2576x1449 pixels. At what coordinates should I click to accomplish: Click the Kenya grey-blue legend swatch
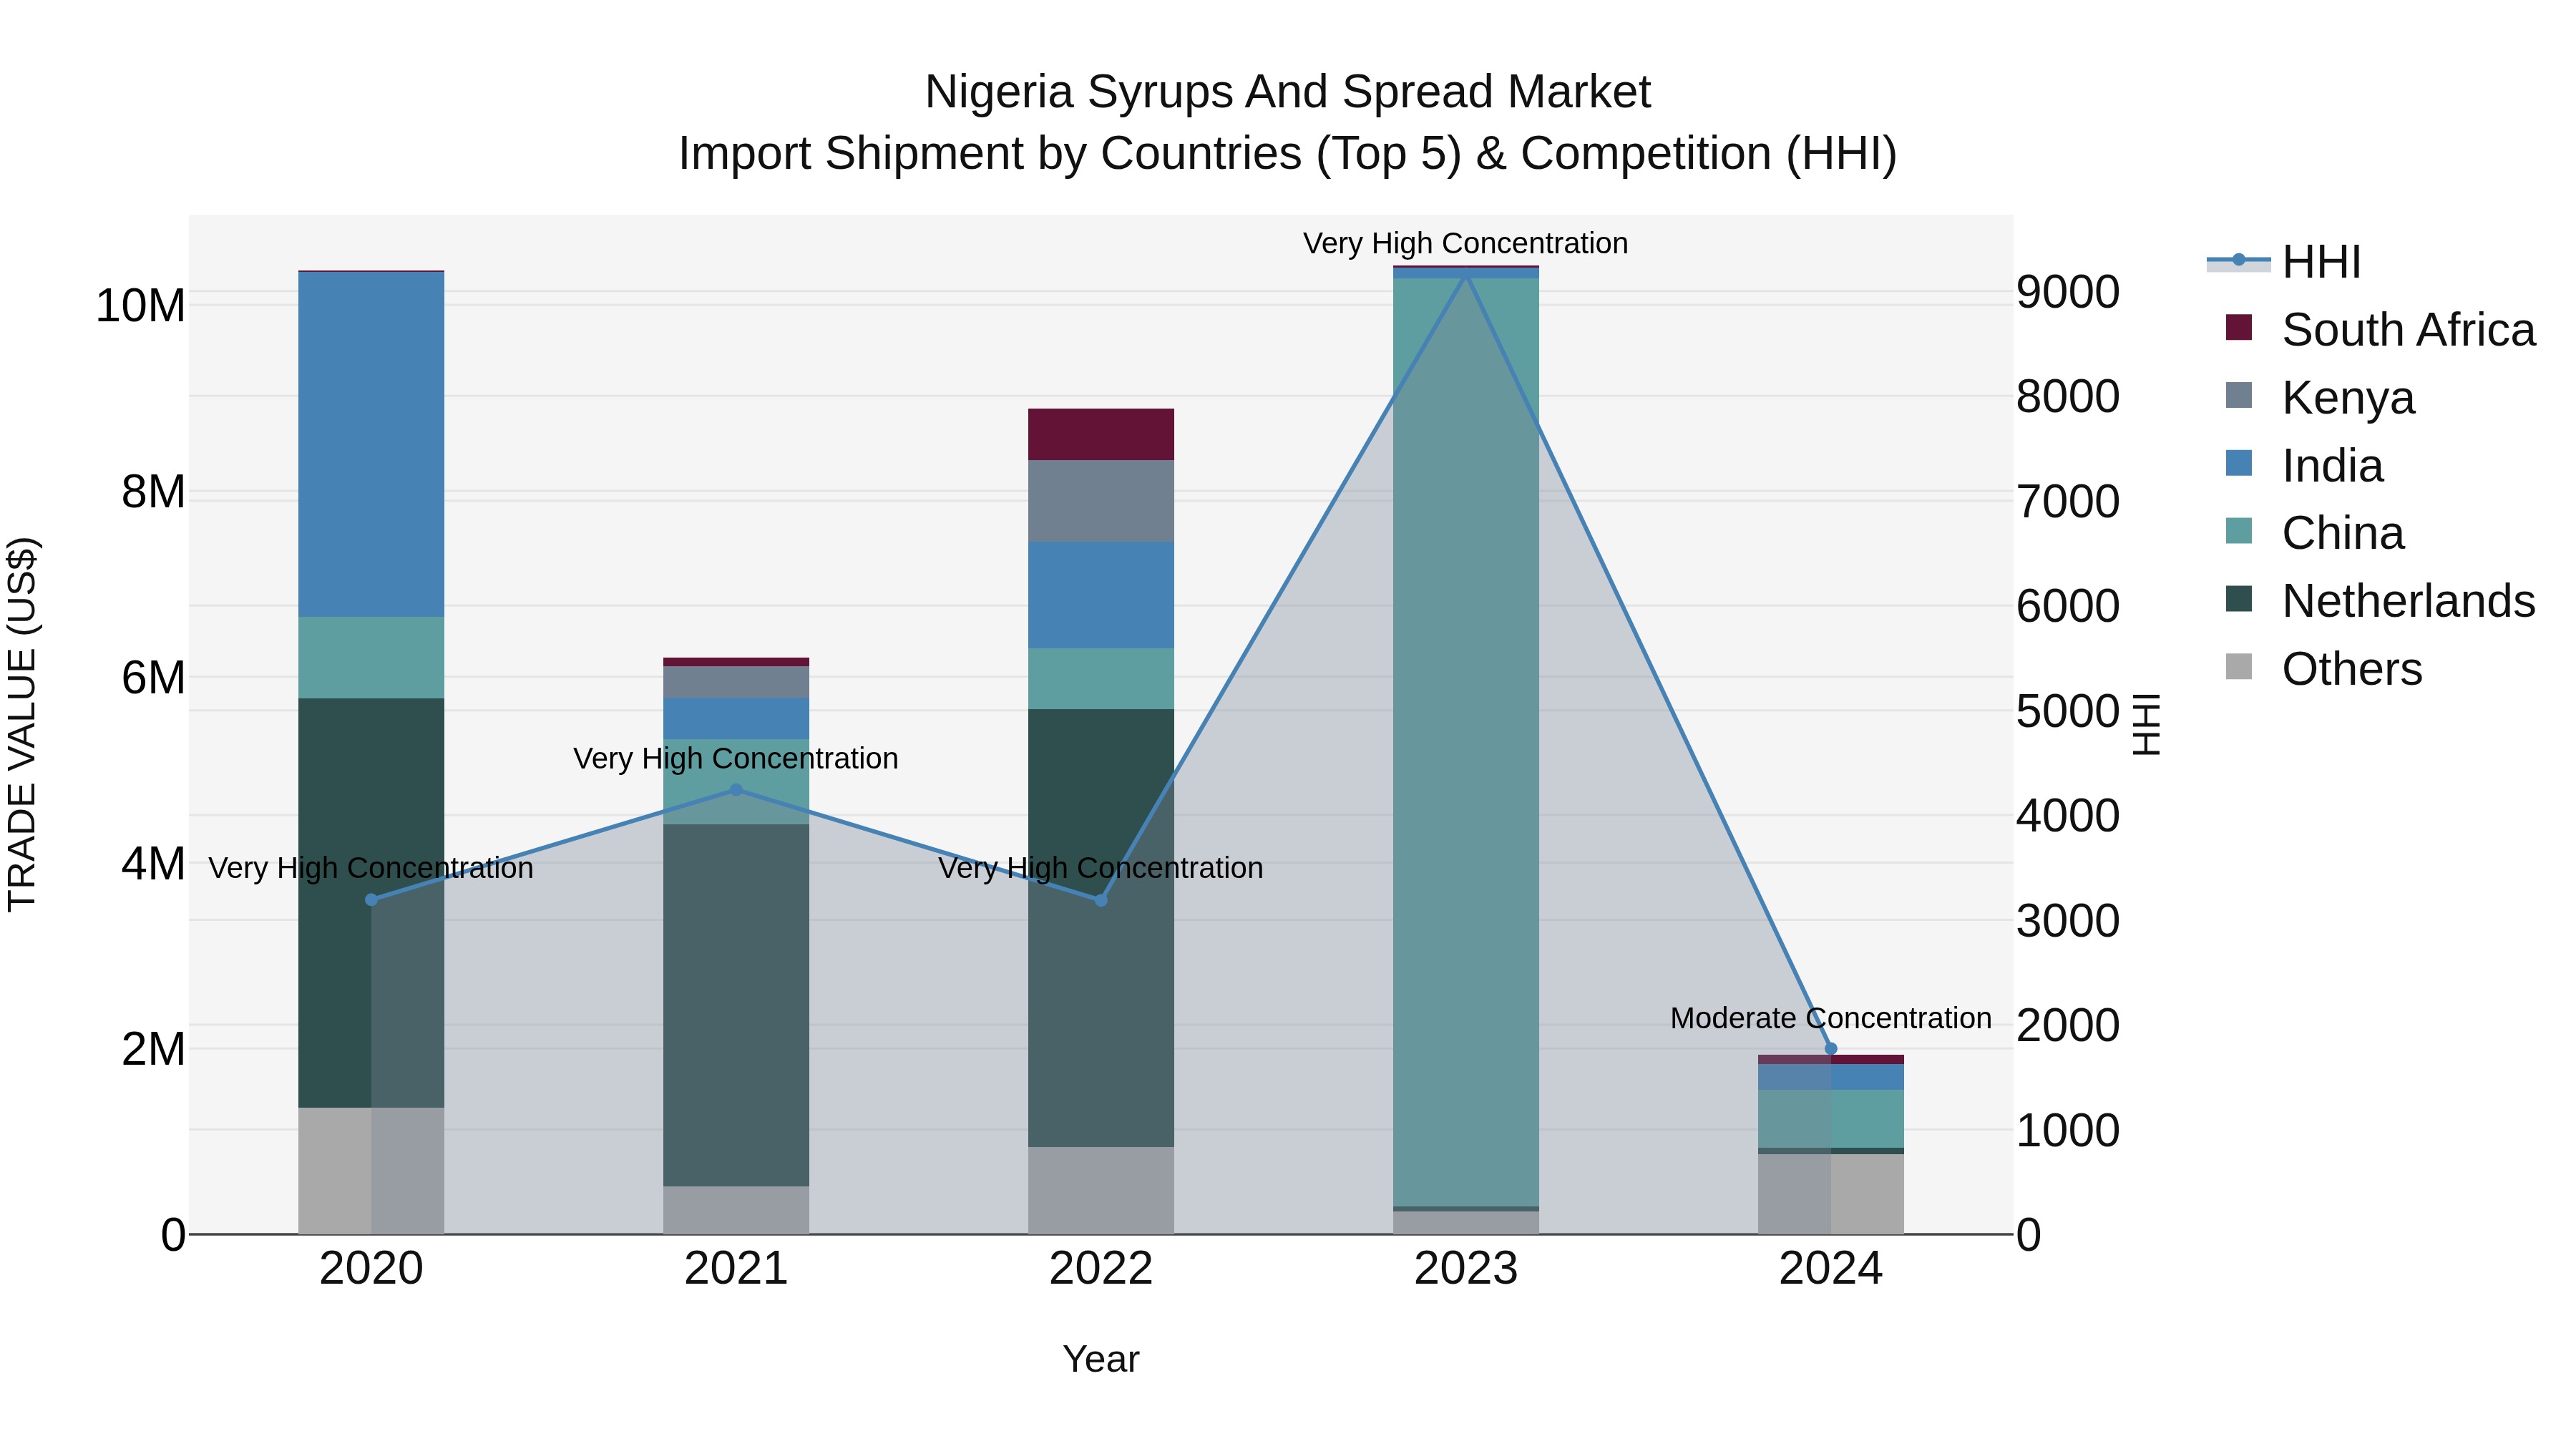2239,396
